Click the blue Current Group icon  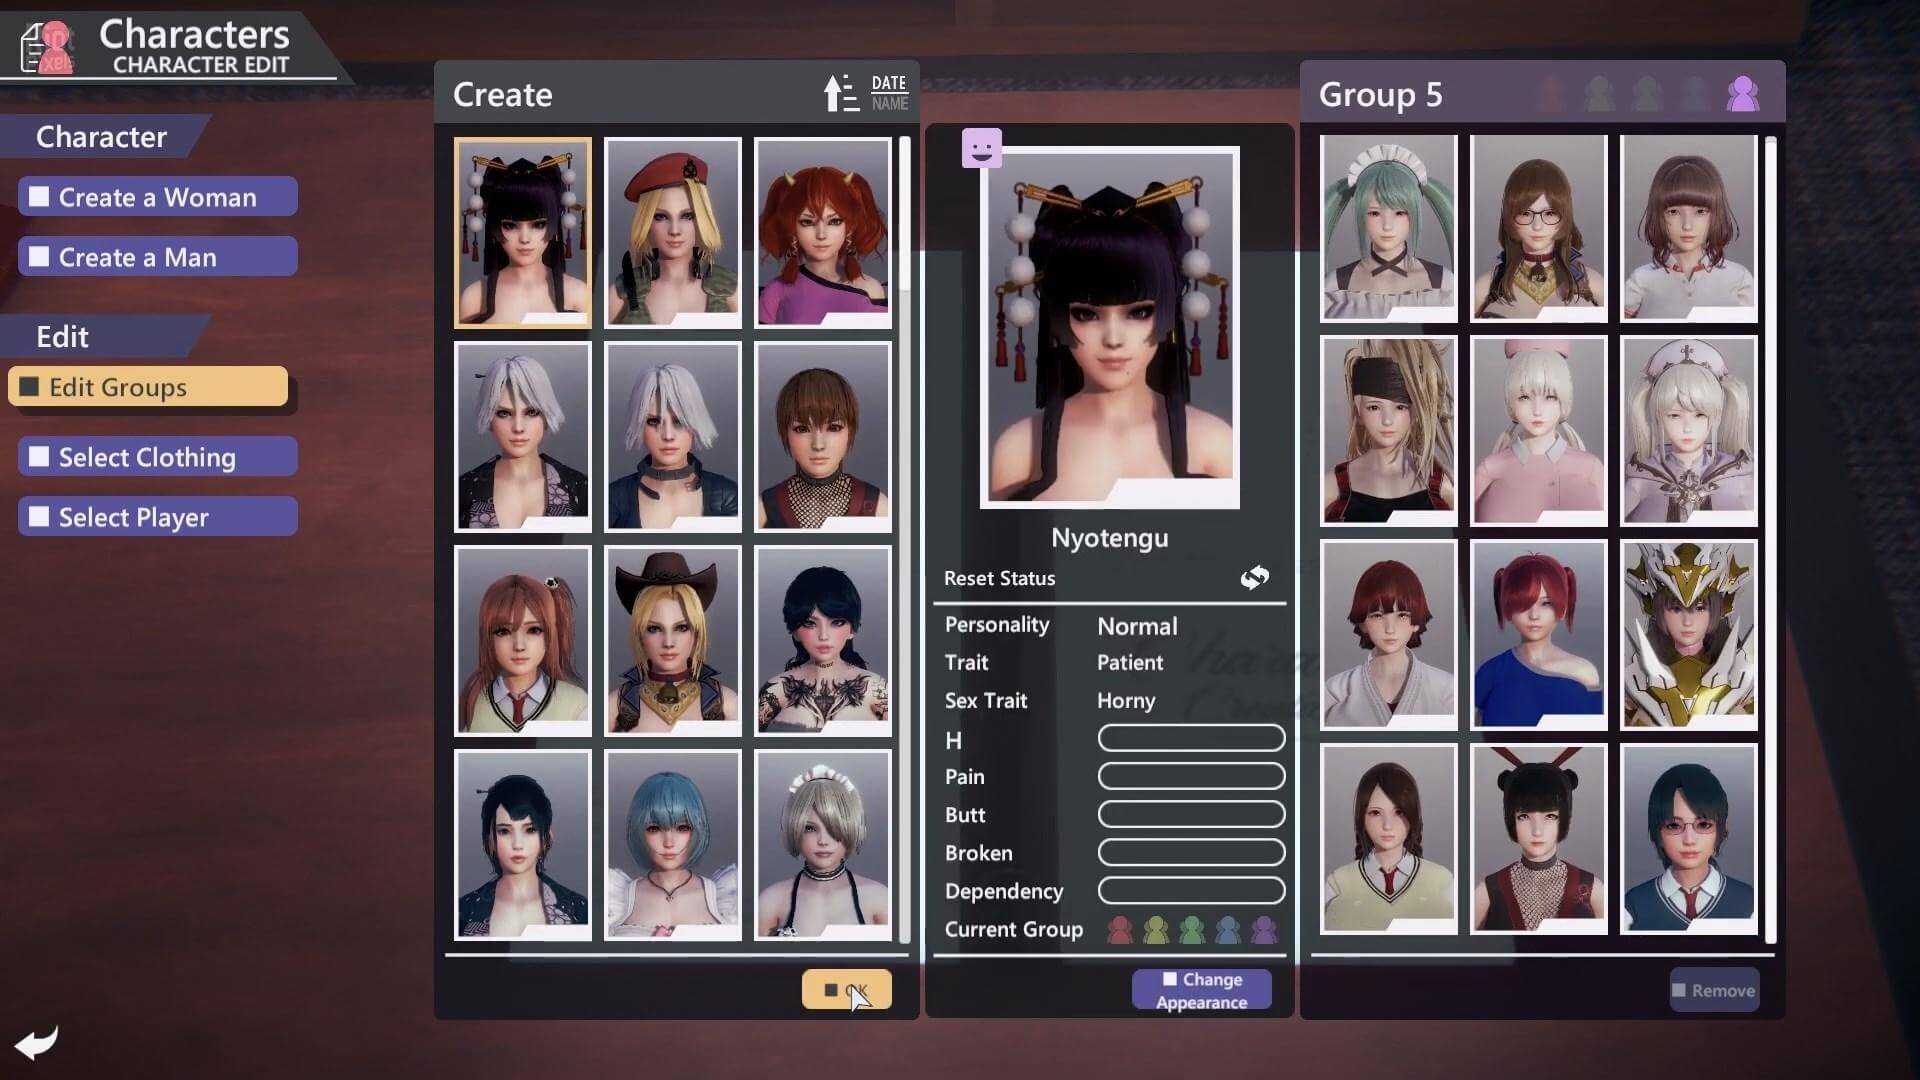[x=1228, y=930]
